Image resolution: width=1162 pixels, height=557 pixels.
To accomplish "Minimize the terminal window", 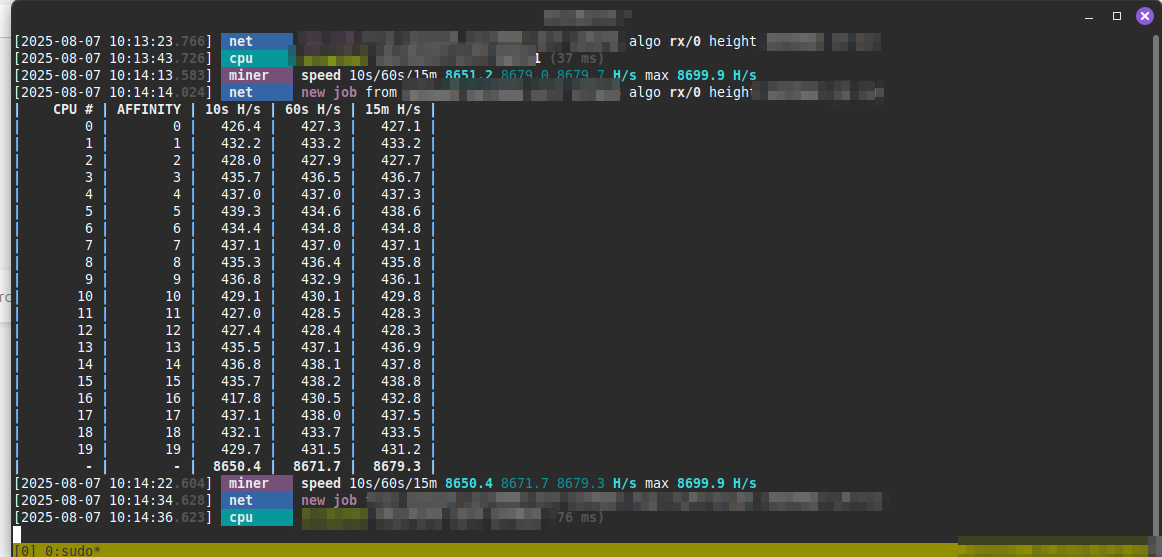I will 1089,16.
